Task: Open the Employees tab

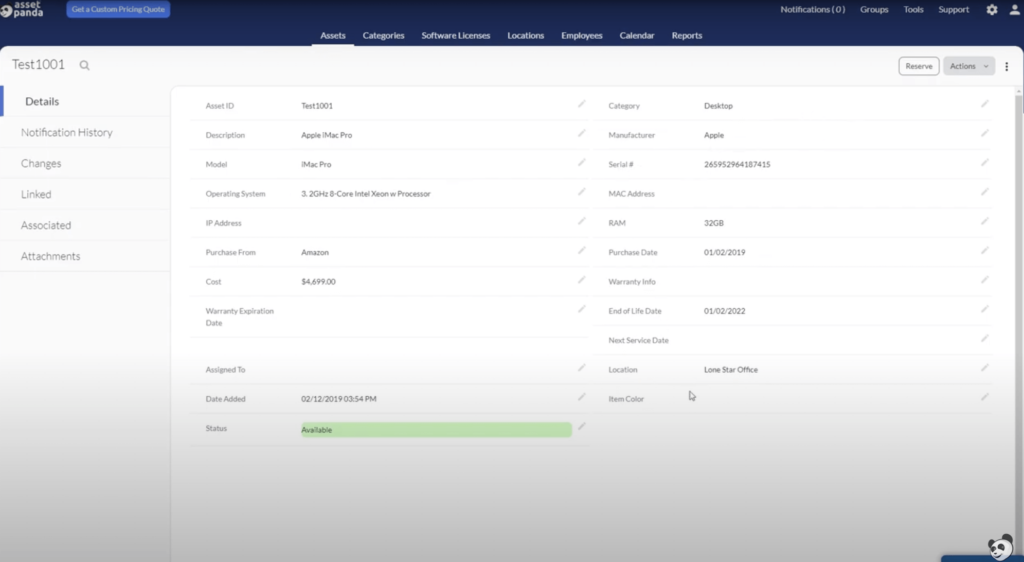Action: [581, 35]
